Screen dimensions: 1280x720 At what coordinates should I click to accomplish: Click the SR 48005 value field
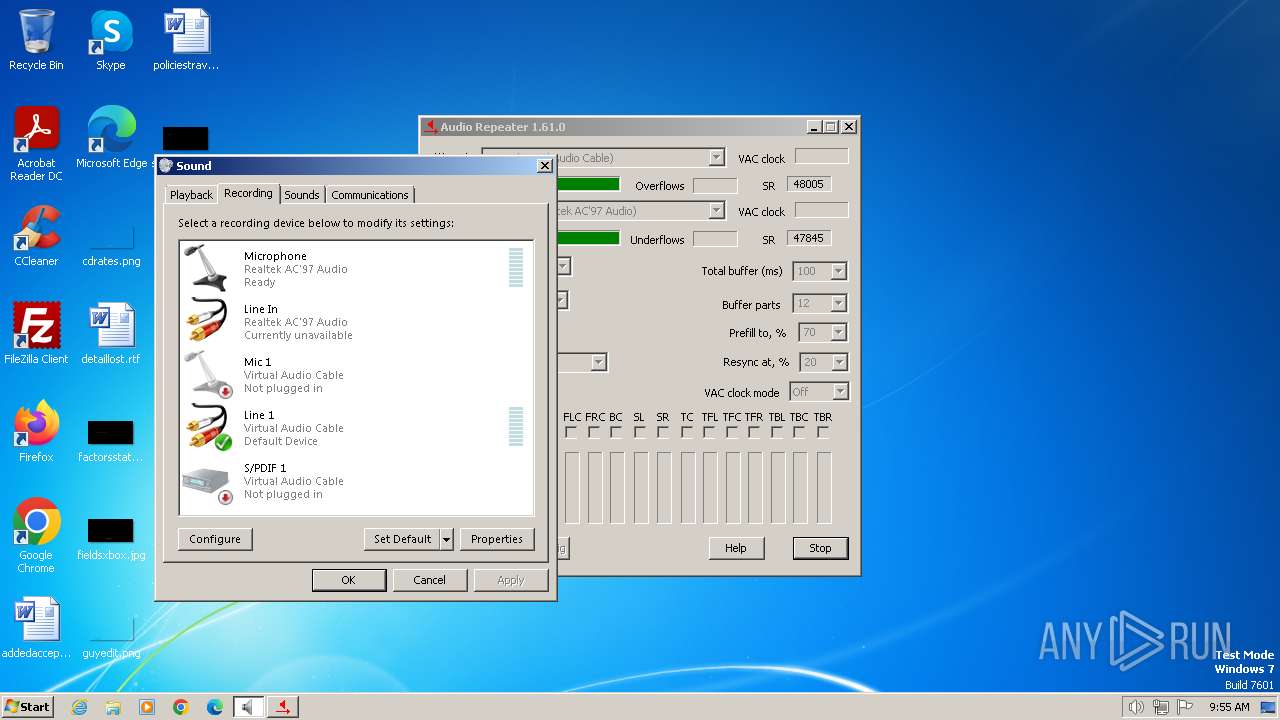tap(809, 185)
